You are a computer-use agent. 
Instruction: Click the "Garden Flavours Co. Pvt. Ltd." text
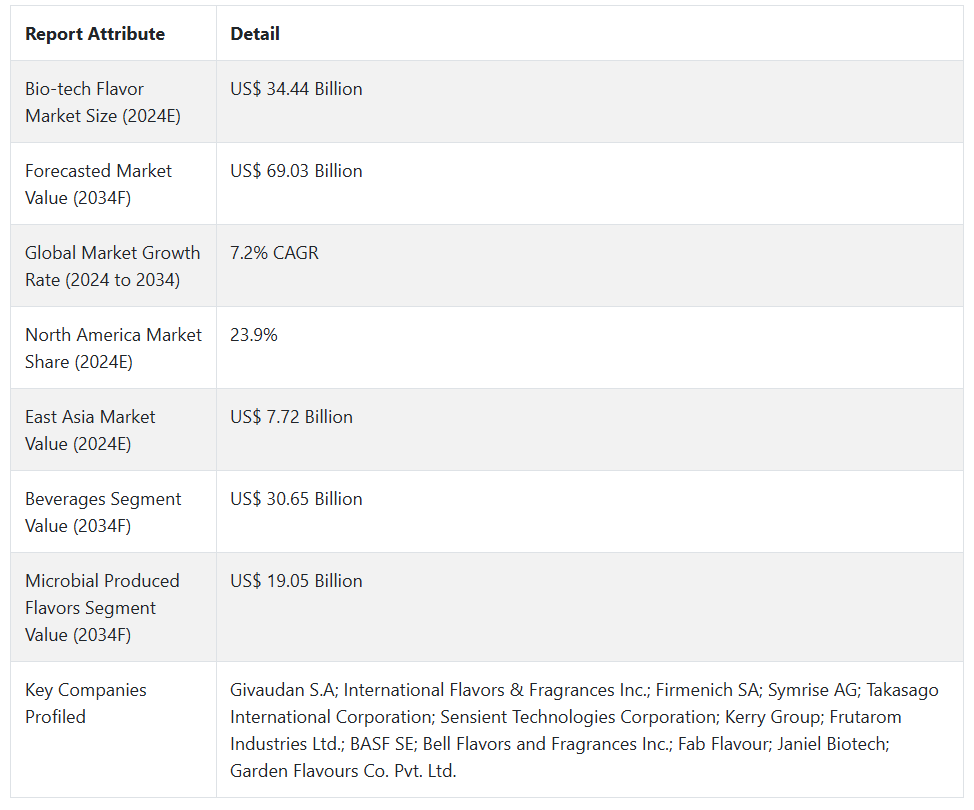pos(342,771)
